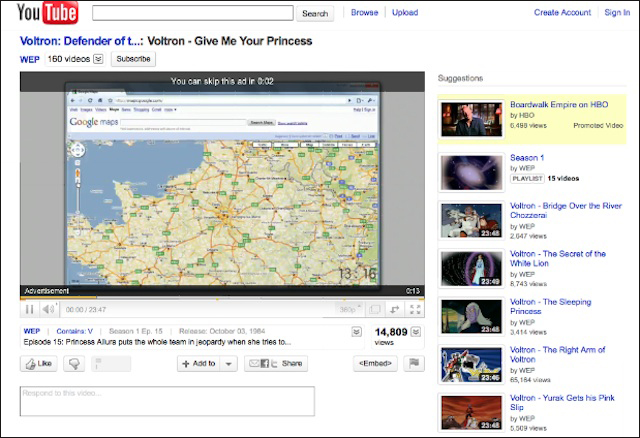Screen dimensions: 640x438
Task: Click Season 1 Ep. 15 text
Action: pyautogui.click(x=136, y=331)
